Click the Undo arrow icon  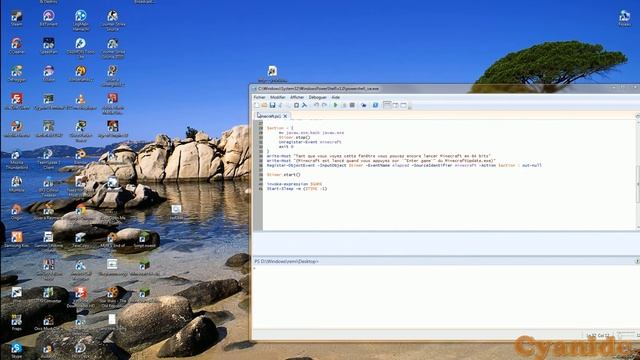[316, 105]
